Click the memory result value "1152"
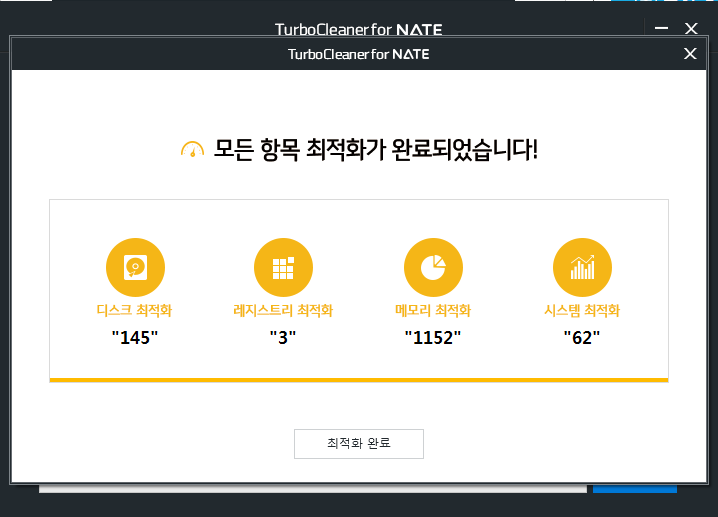Image resolution: width=718 pixels, height=517 pixels. tap(433, 337)
